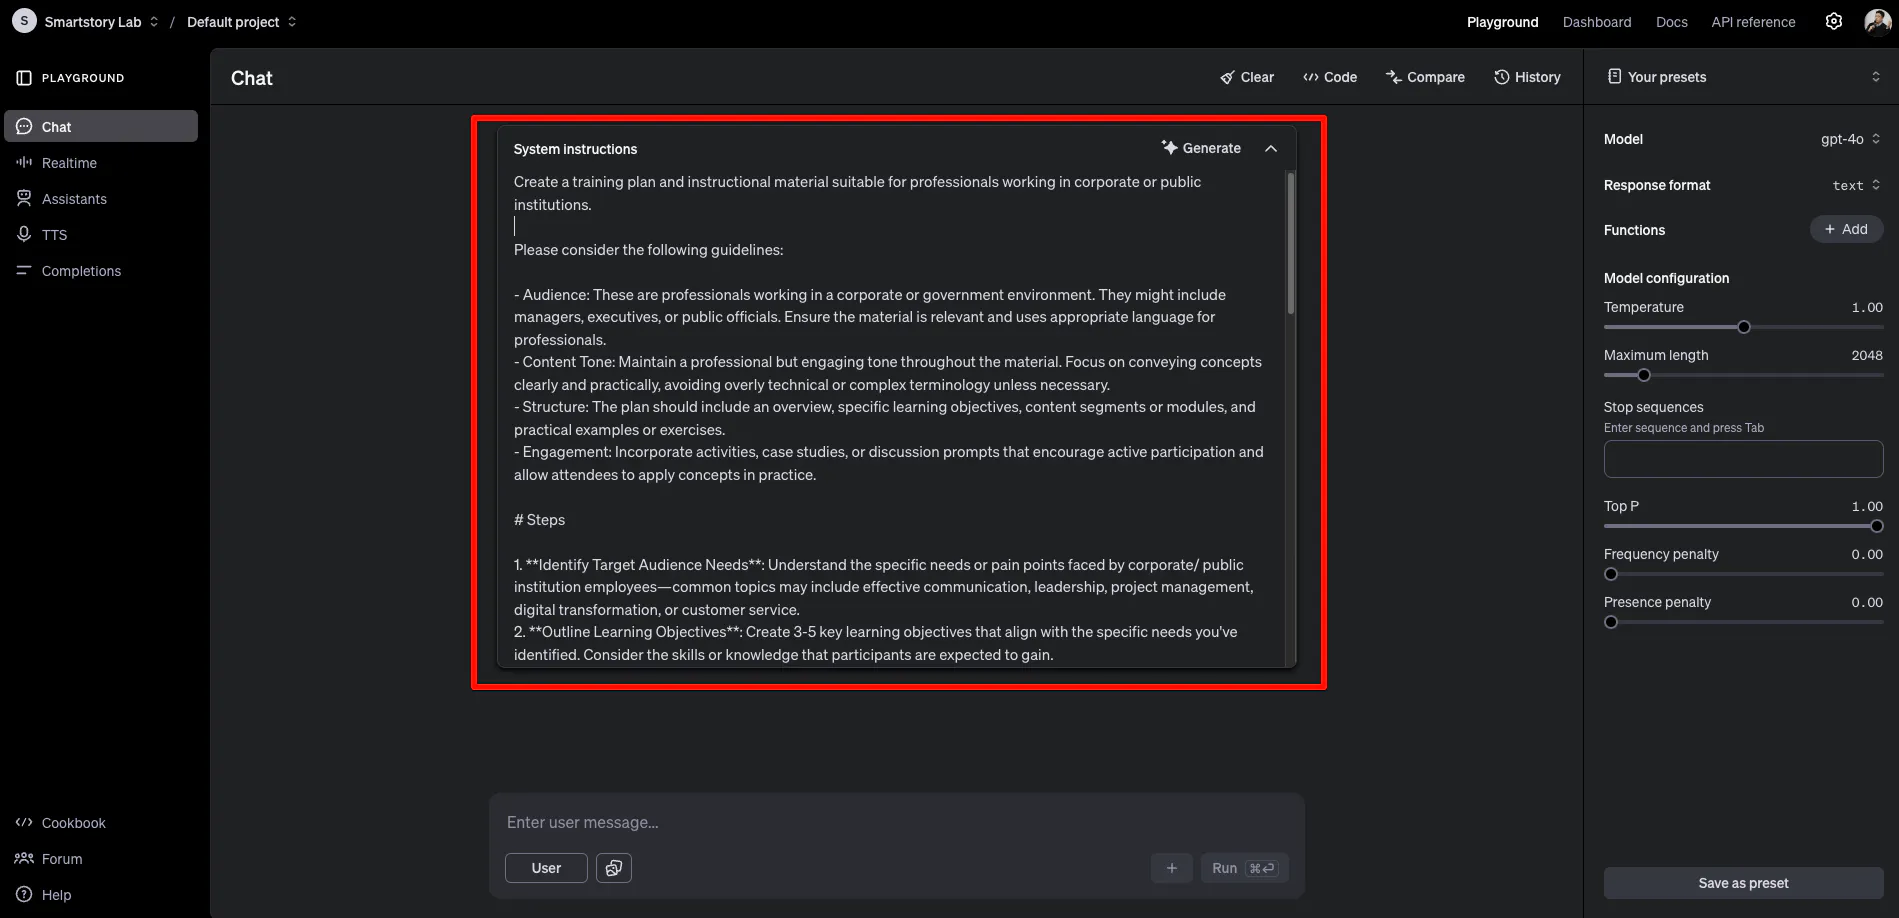Viewport: 1899px width, 918px height.
Task: Click the copy icon beside User button
Action: tap(614, 868)
